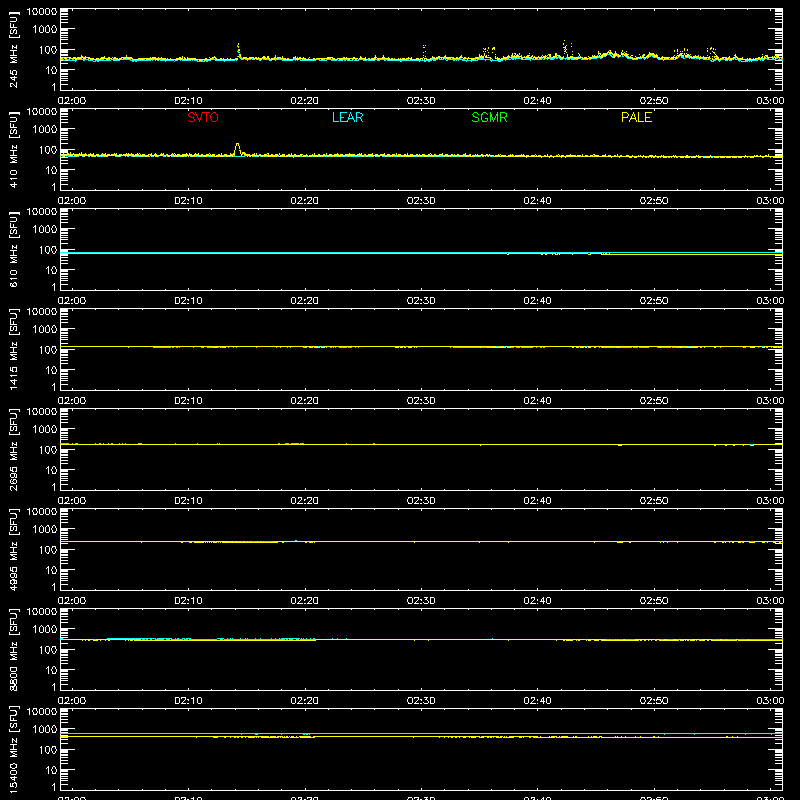Click 02:20 tick label under 410 MHz panel
800x800 pixels.
pos(305,201)
